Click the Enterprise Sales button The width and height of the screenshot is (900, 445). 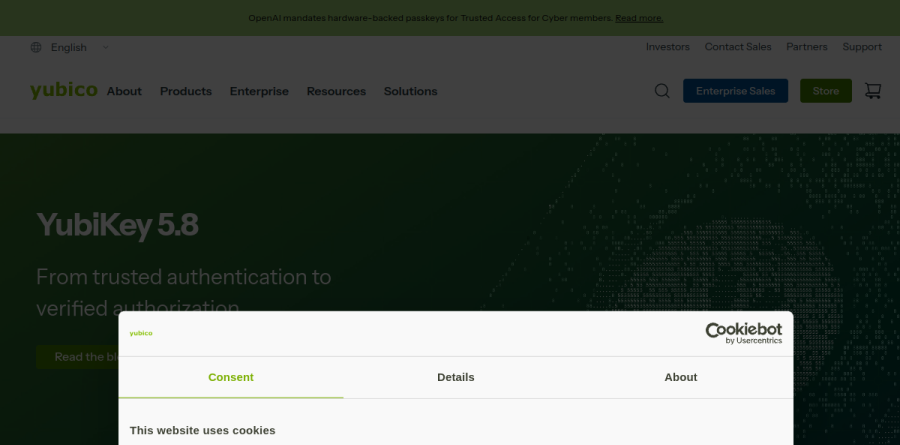click(x=735, y=91)
